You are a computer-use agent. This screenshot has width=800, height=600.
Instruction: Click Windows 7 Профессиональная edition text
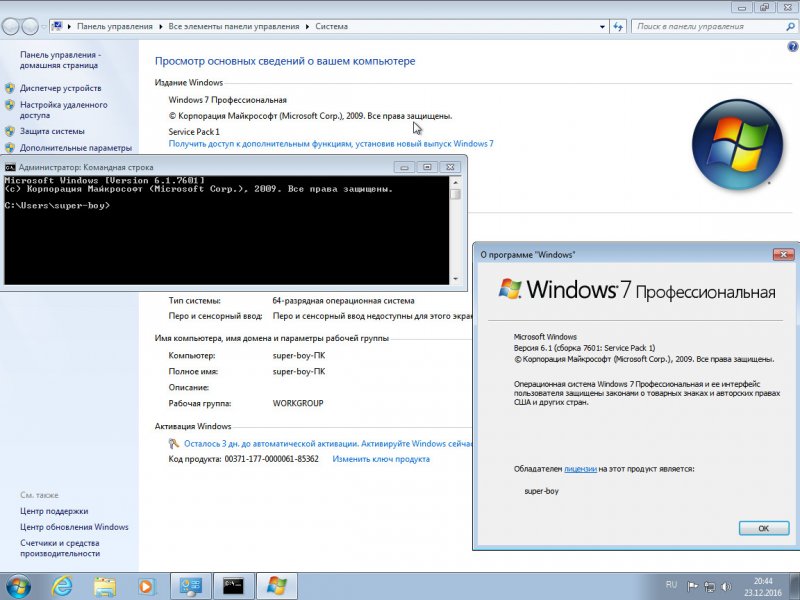point(228,100)
